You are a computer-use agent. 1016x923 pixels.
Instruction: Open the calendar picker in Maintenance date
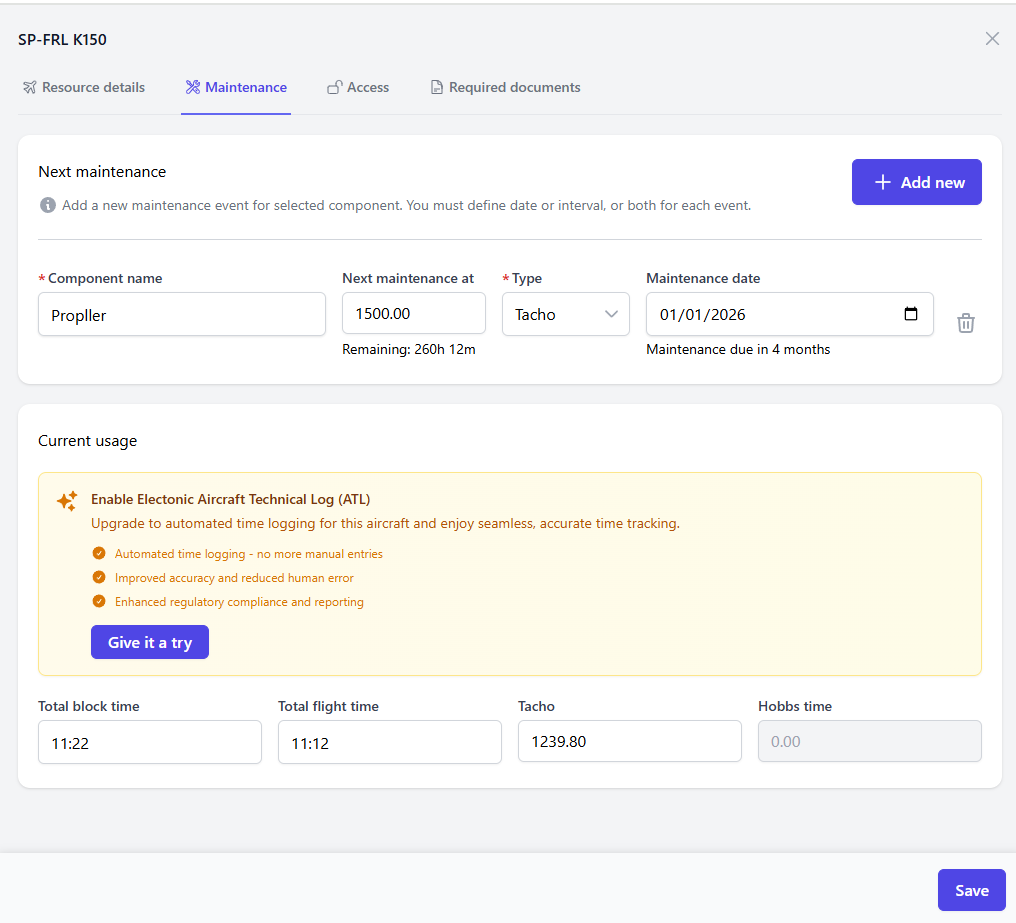click(910, 314)
